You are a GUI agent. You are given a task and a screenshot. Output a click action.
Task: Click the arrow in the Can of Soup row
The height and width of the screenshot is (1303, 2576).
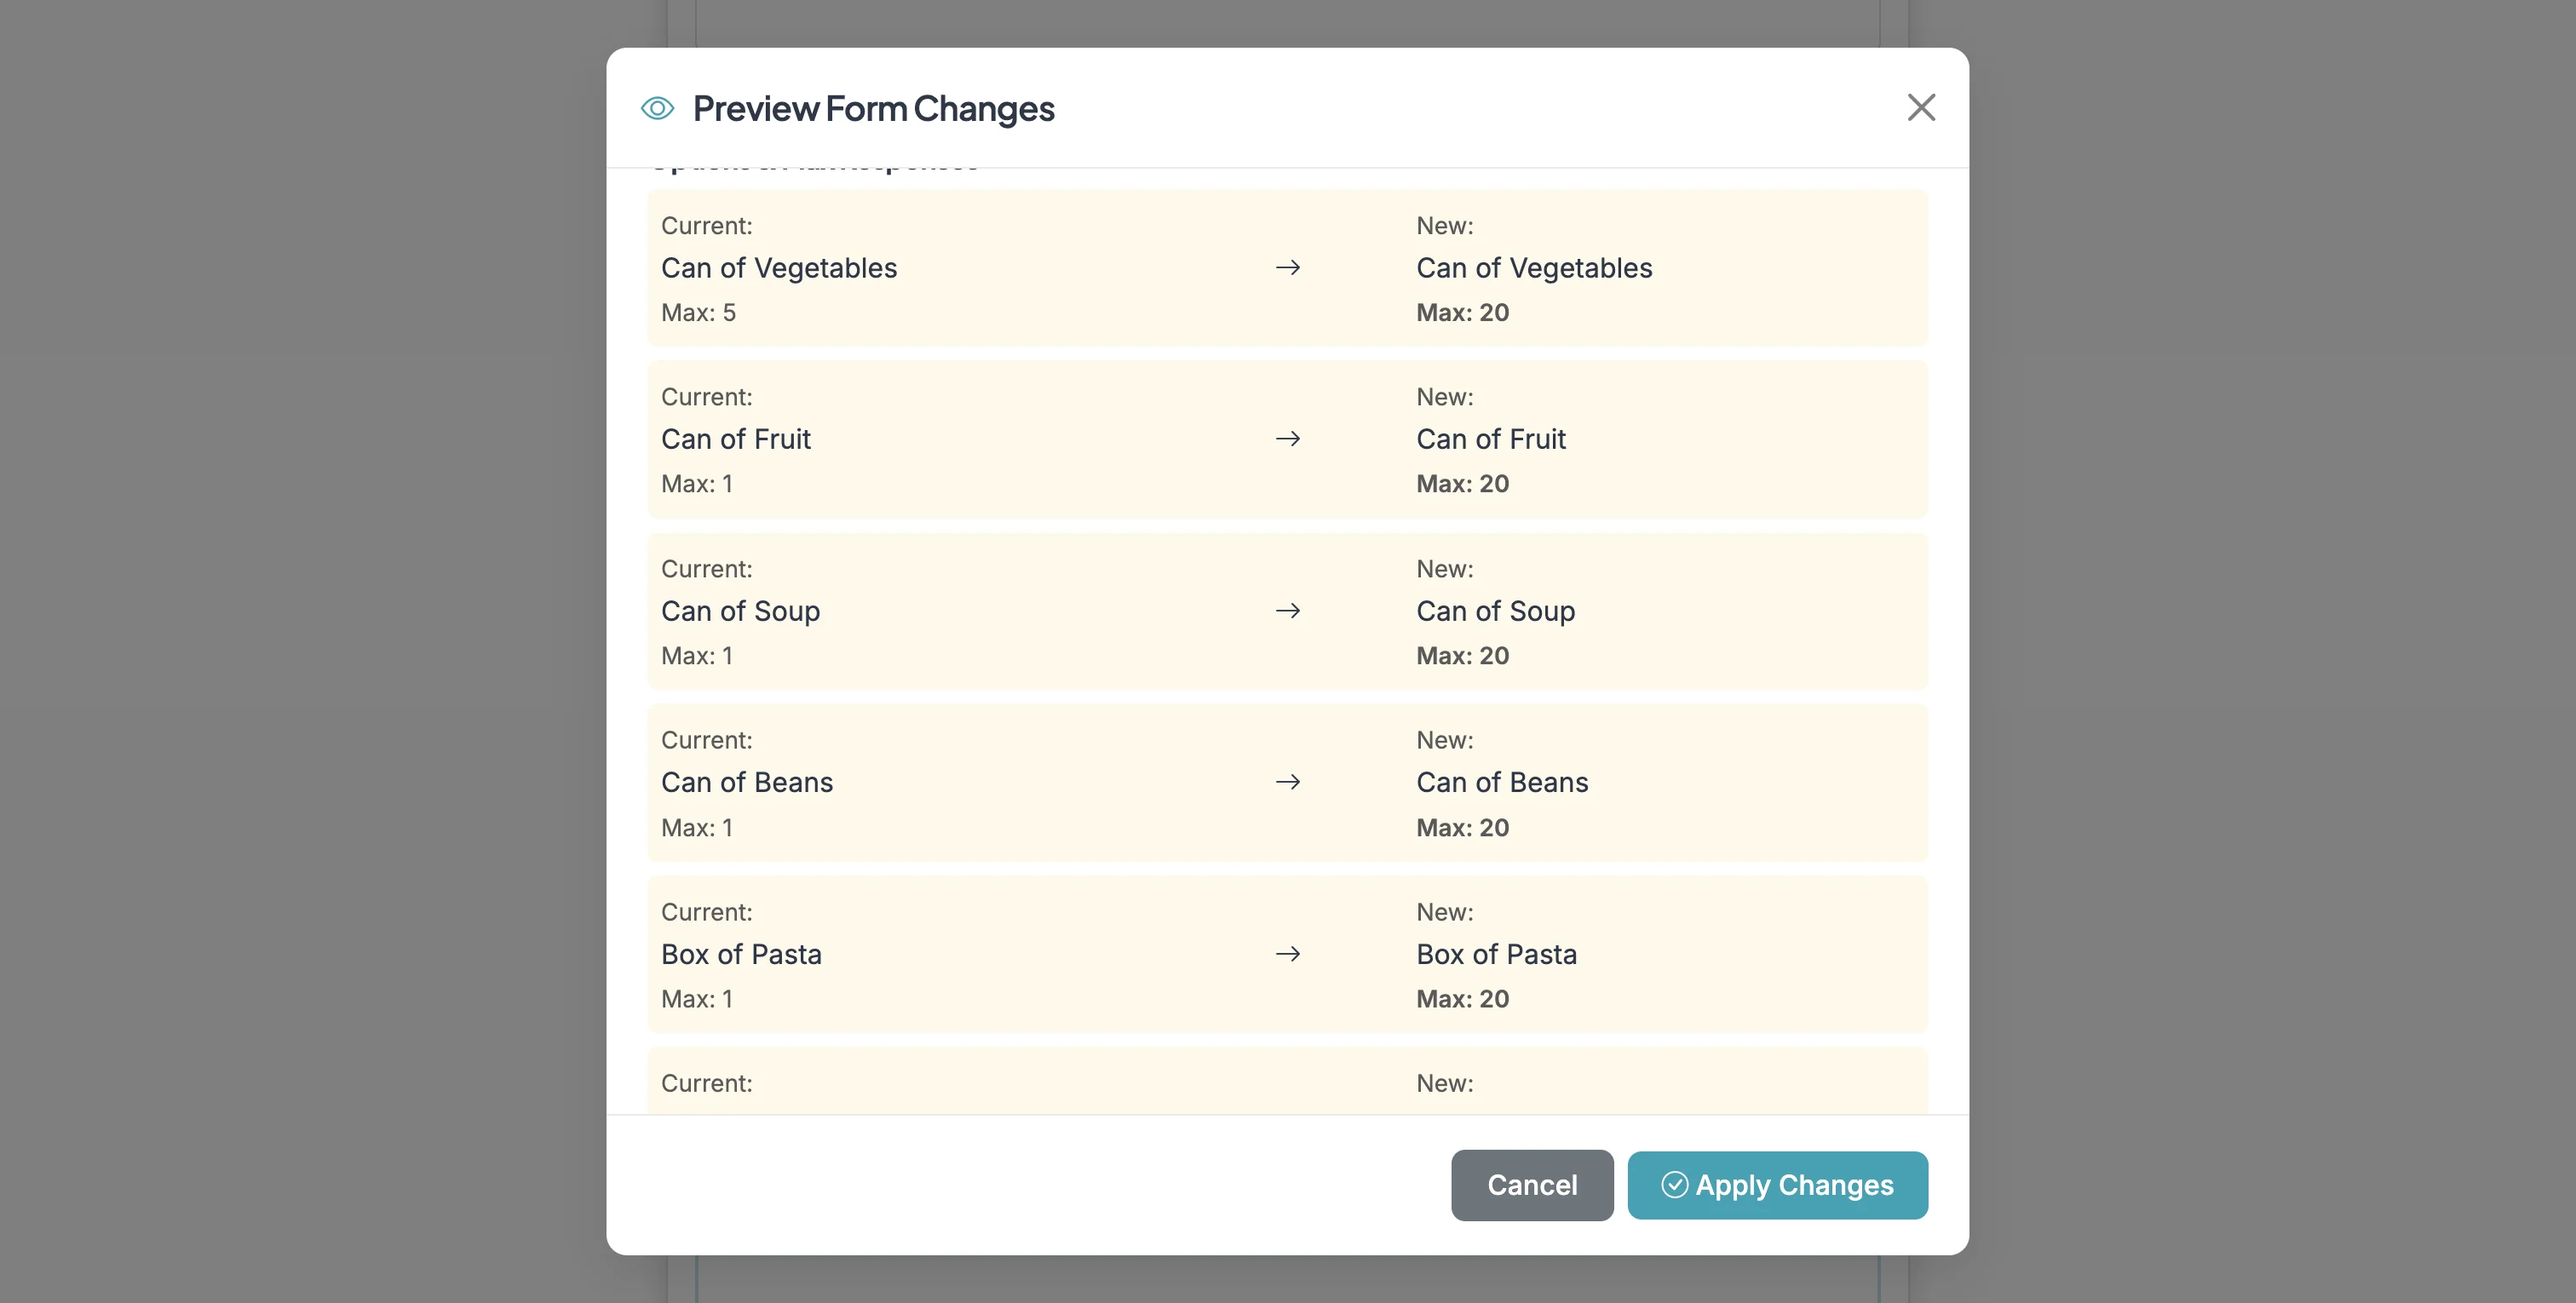point(1288,610)
